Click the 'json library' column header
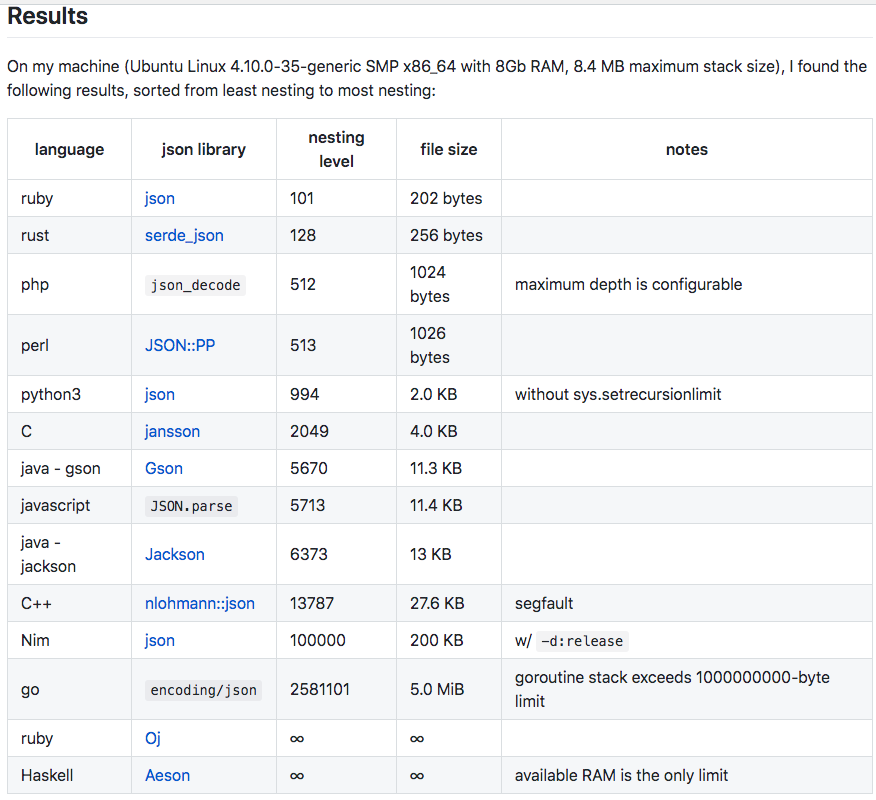Image resolution: width=876 pixels, height=800 pixels. click(204, 150)
